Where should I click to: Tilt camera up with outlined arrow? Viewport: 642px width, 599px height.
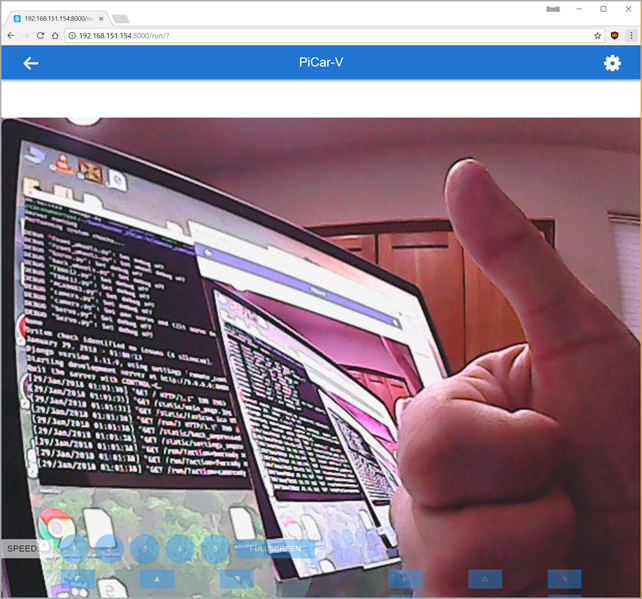coord(485,579)
